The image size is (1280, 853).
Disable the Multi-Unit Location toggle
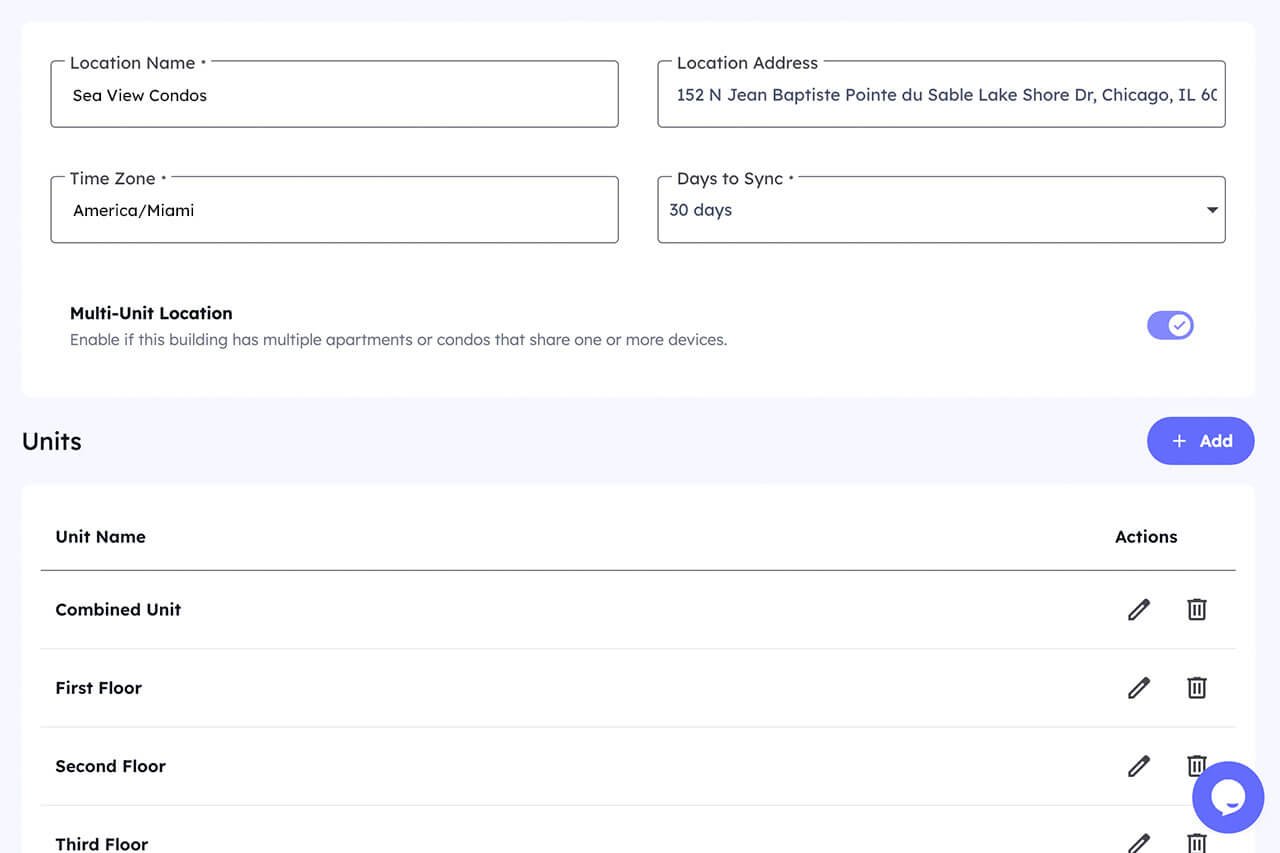(x=1170, y=325)
